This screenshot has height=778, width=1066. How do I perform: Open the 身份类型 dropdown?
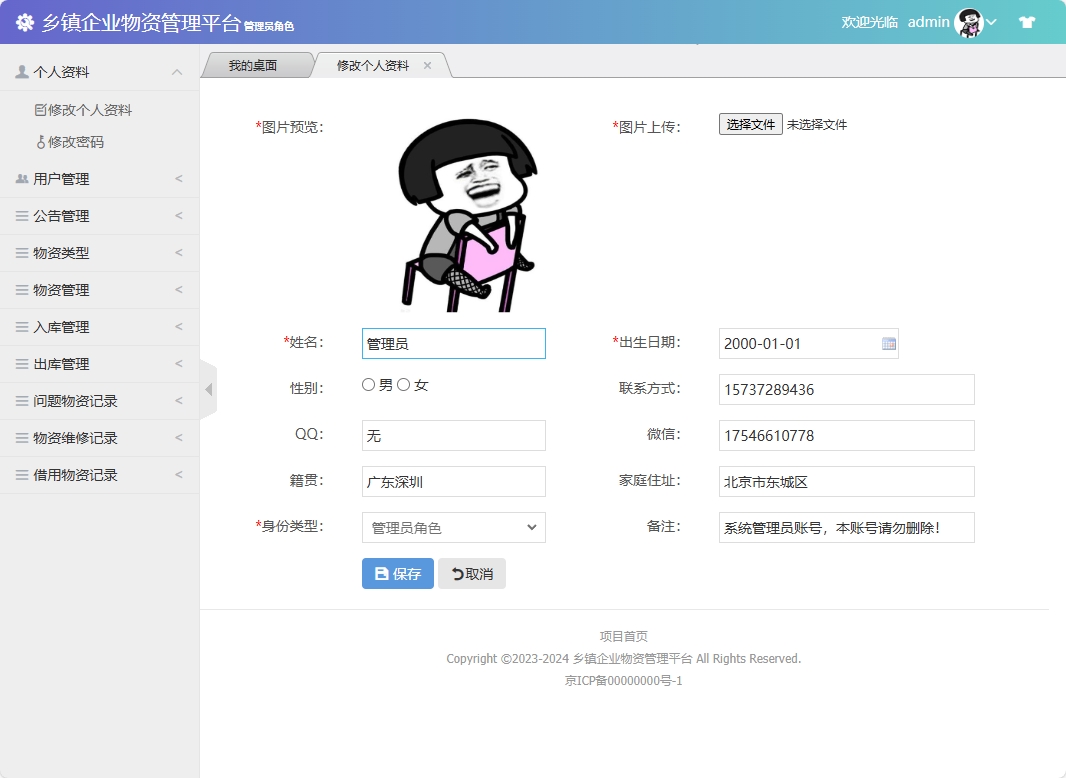[453, 527]
